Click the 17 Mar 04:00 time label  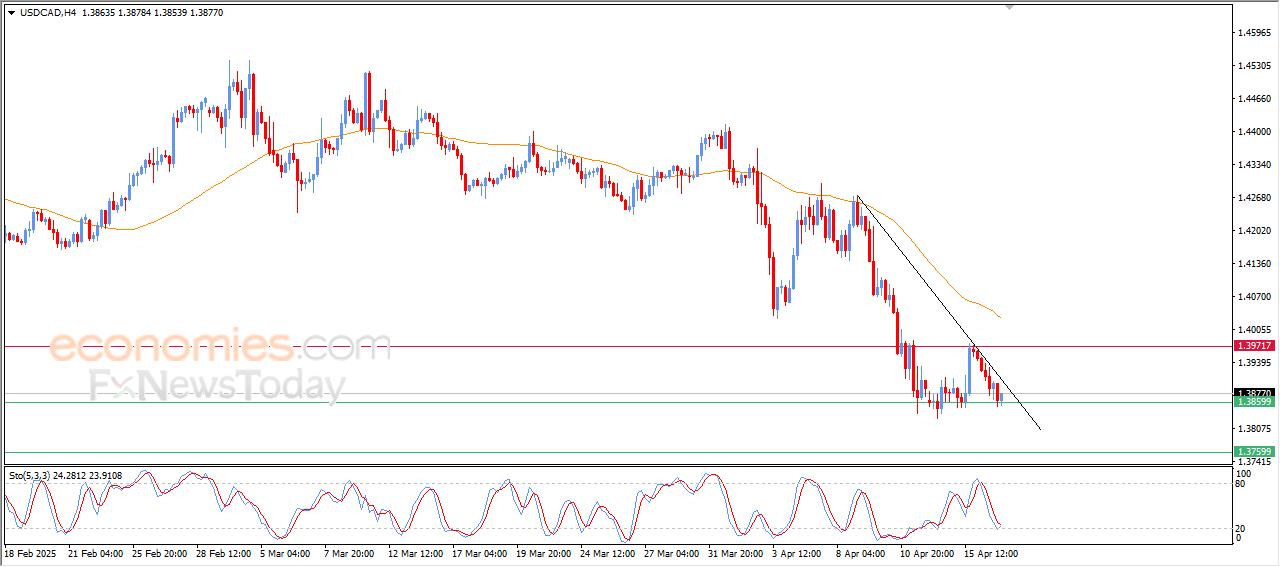480,553
